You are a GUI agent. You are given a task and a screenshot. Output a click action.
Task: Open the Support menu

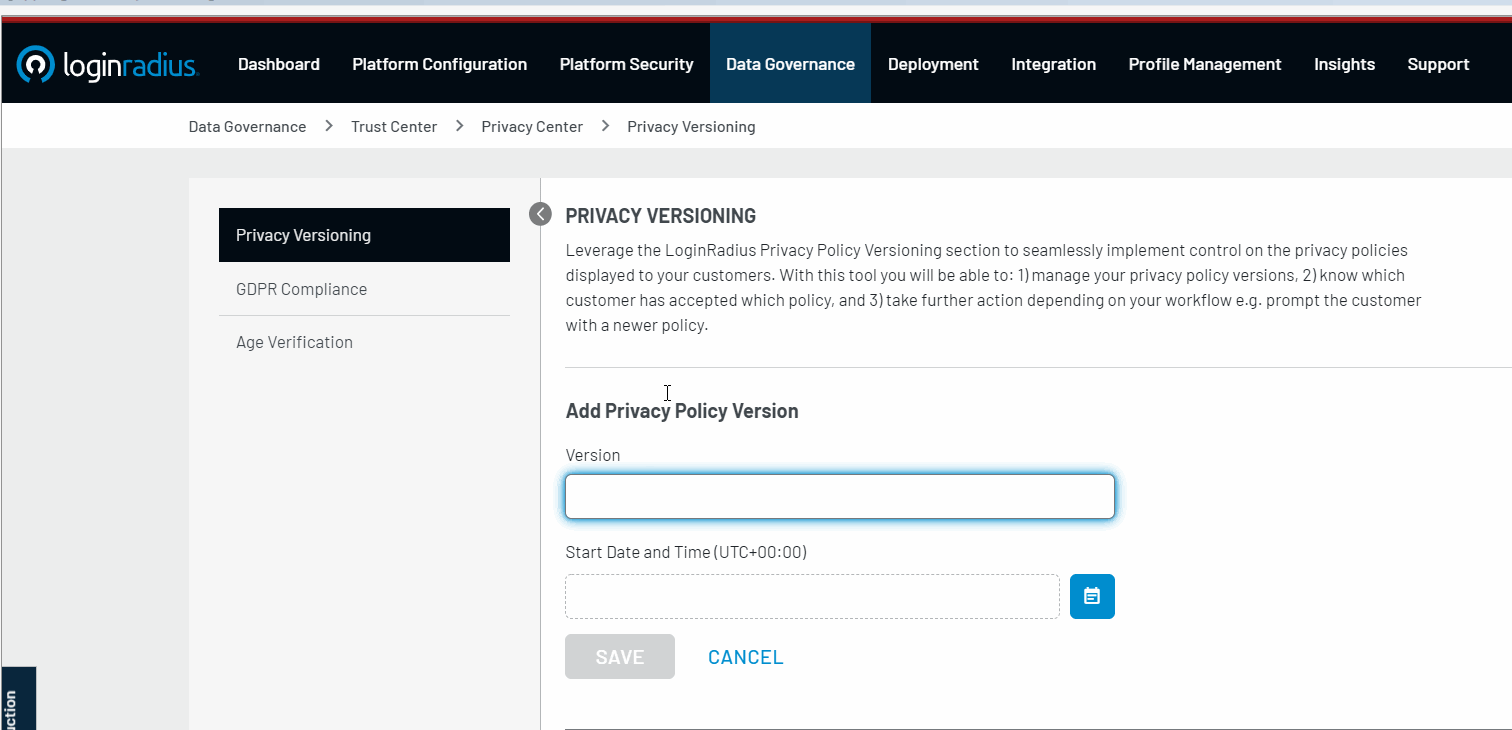(x=1438, y=64)
